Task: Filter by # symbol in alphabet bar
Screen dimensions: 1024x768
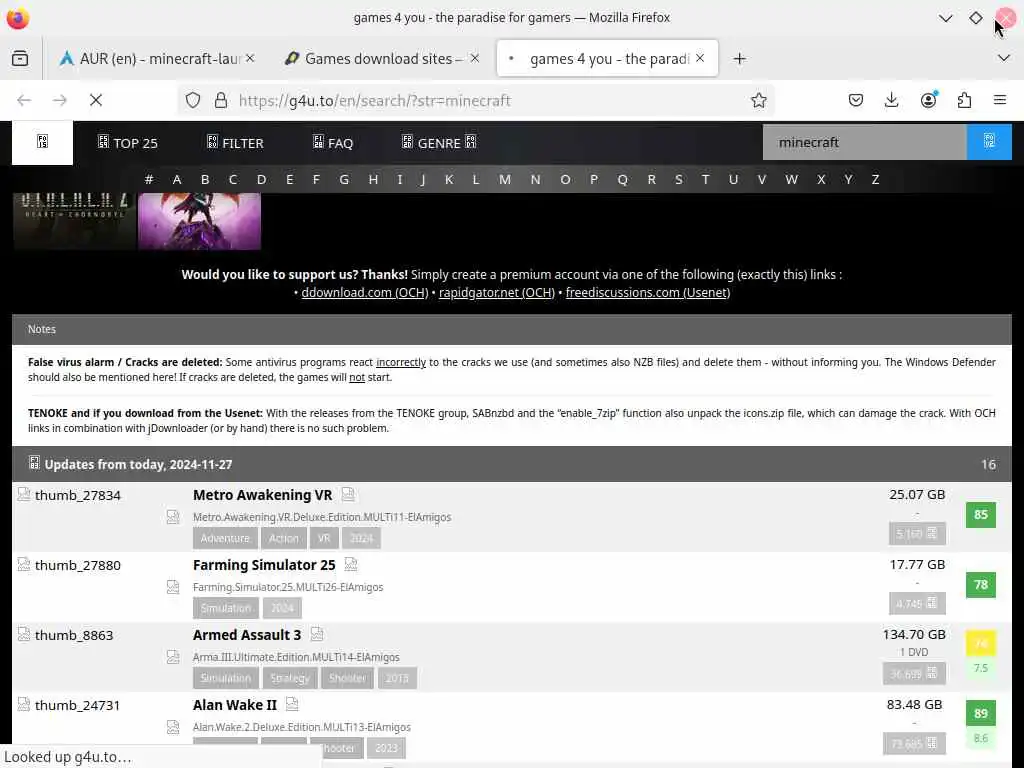Action: (x=149, y=180)
